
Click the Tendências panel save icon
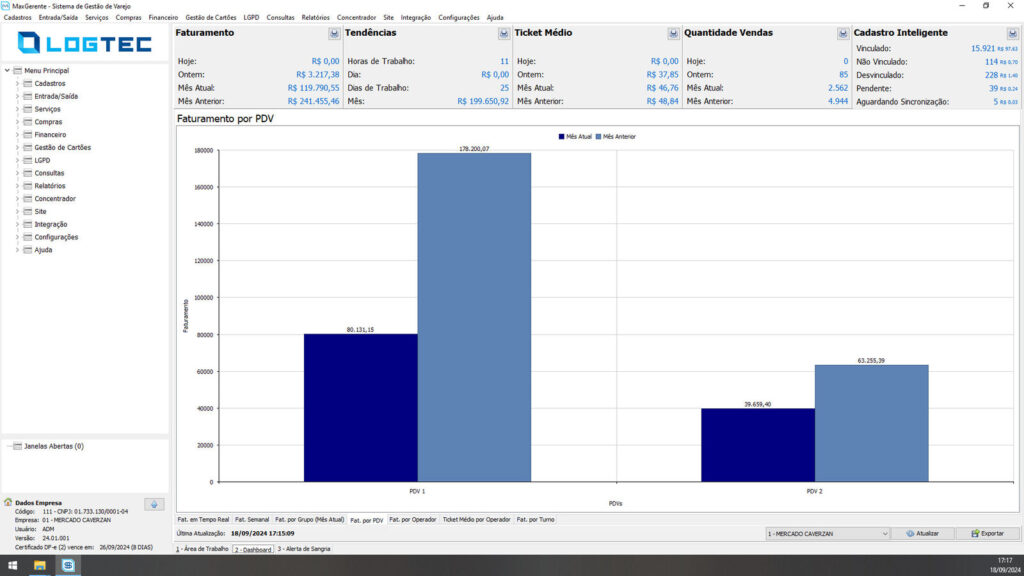click(x=504, y=33)
